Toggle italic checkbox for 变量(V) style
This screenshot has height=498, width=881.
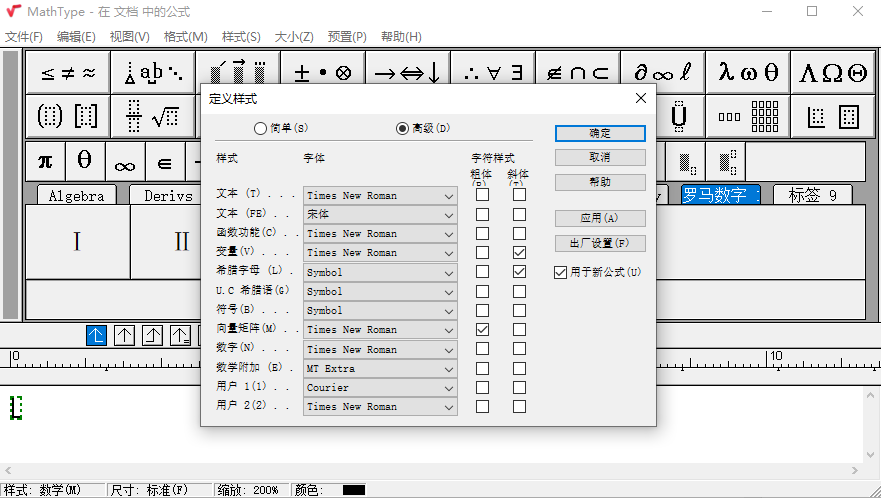[519, 252]
